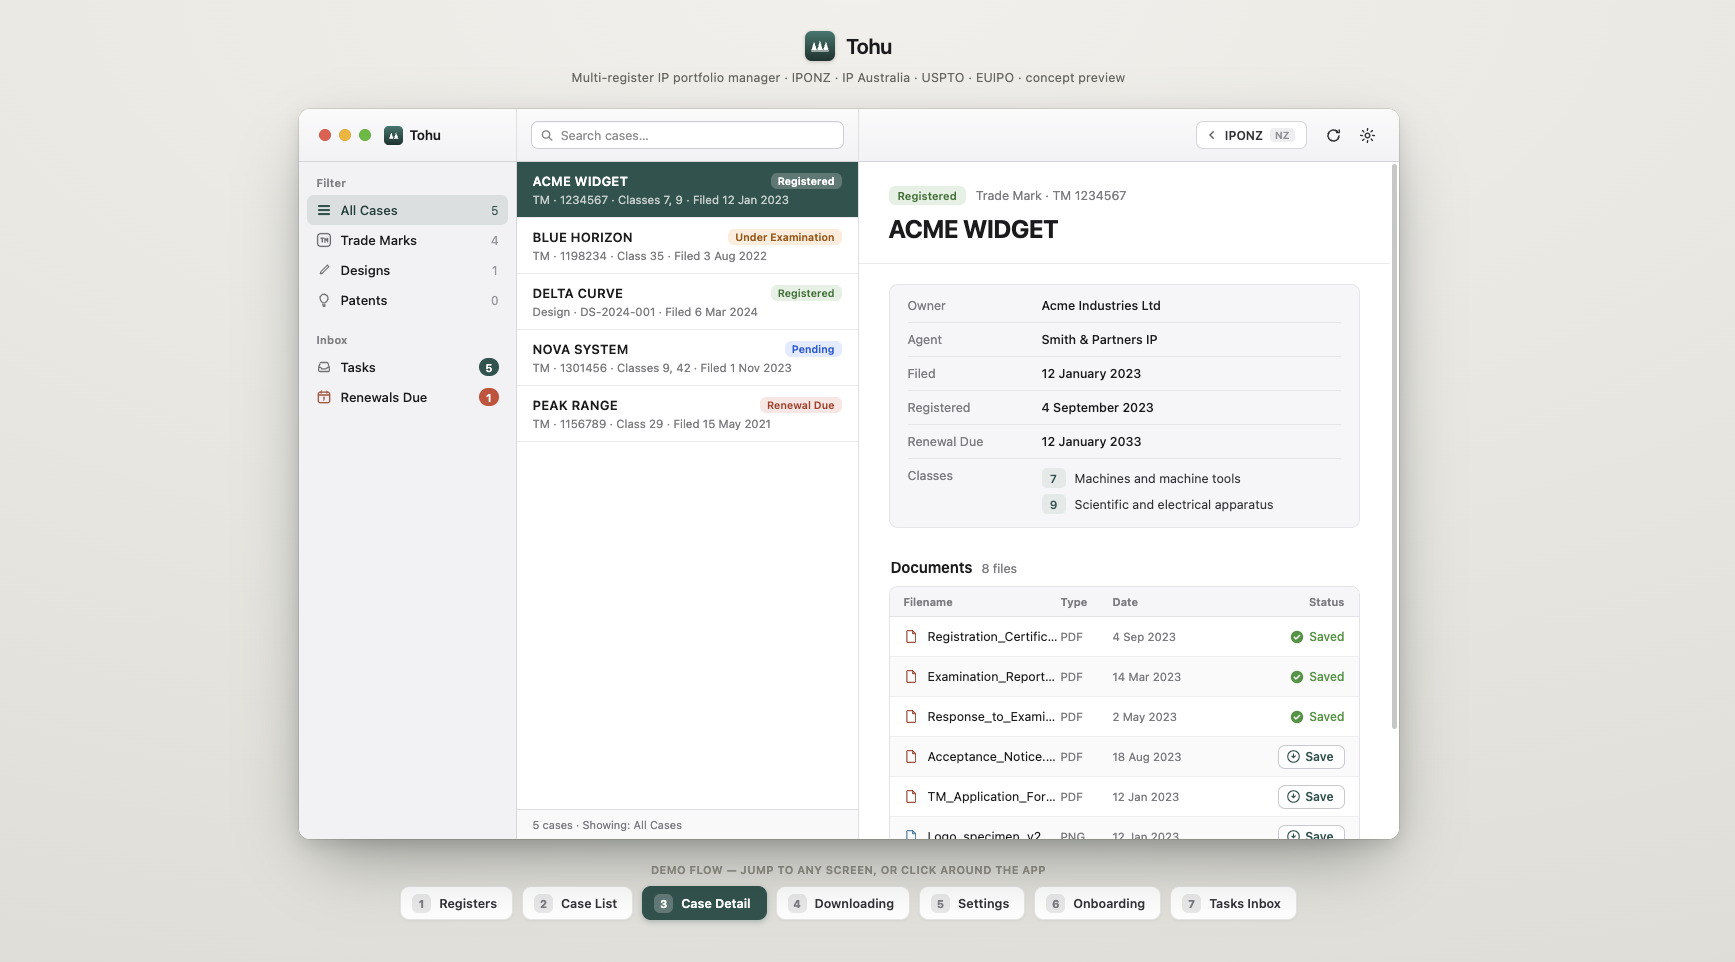This screenshot has width=1735, height=962.
Task: Save the TM_Application_For document
Action: [x=1311, y=797]
